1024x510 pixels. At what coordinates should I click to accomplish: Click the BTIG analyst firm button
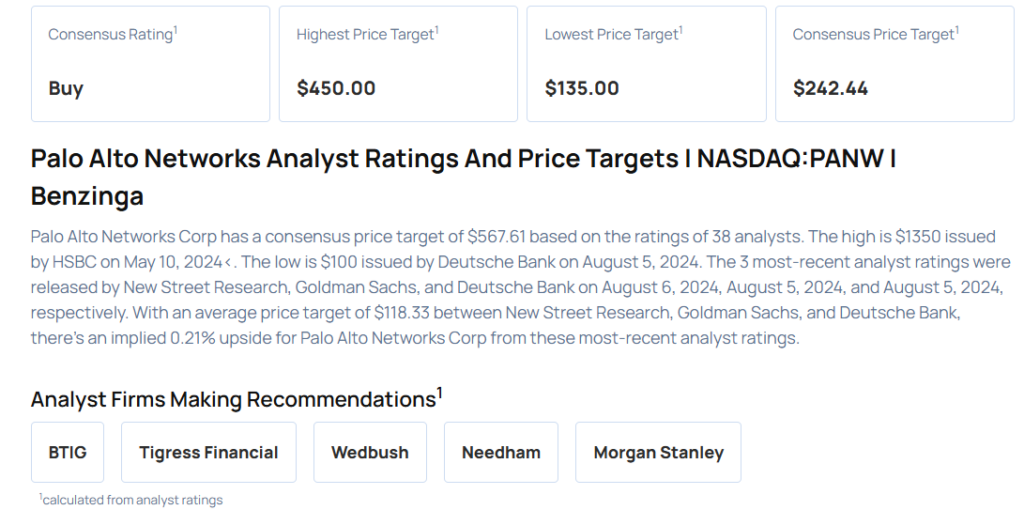pos(67,452)
